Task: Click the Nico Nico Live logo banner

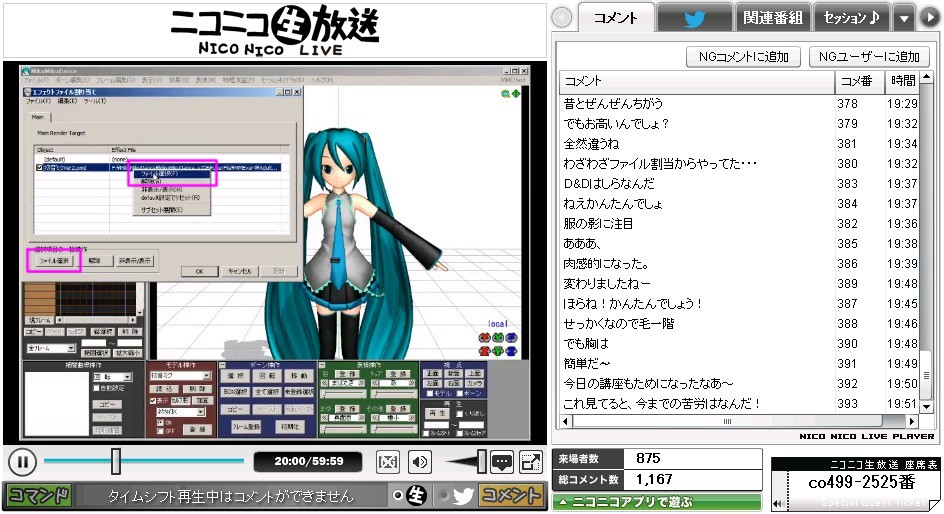Action: click(x=275, y=30)
